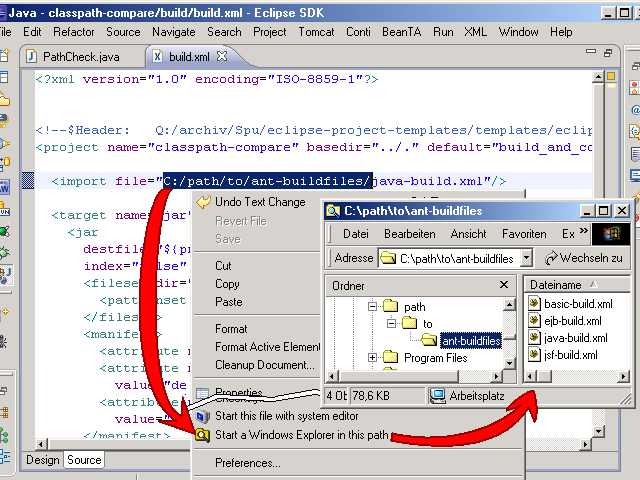This screenshot has width=640, height=480.
Task: Click Undo Text Change in context menu
Action: click(260, 202)
